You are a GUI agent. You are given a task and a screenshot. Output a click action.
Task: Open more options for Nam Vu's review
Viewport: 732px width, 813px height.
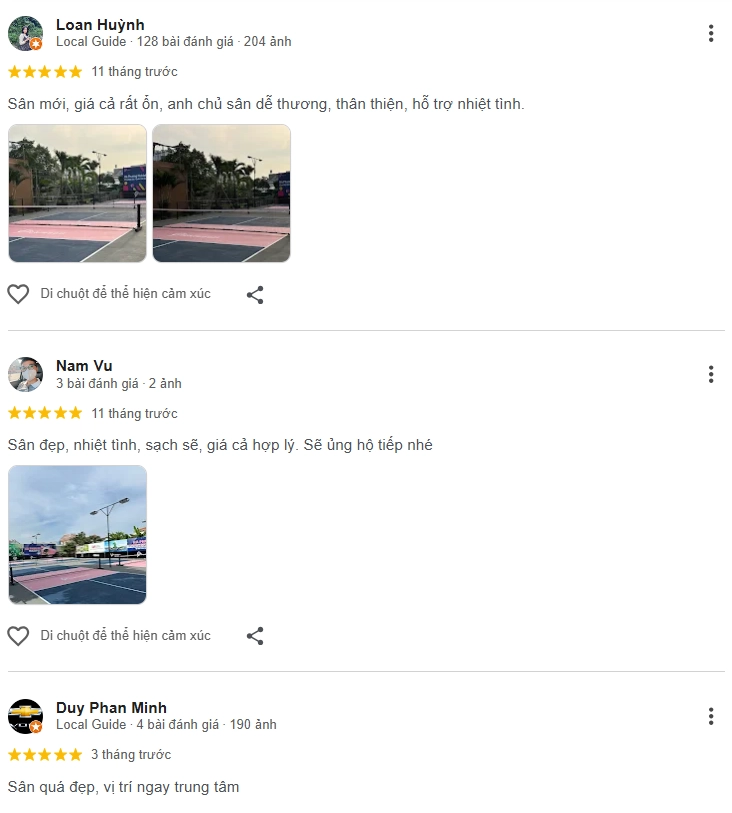coord(711,374)
